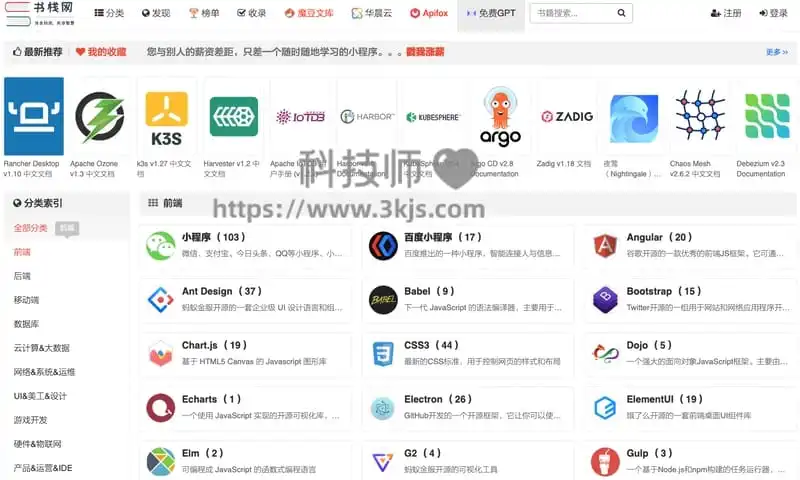Open the K3S yellow logo book

click(x=167, y=116)
